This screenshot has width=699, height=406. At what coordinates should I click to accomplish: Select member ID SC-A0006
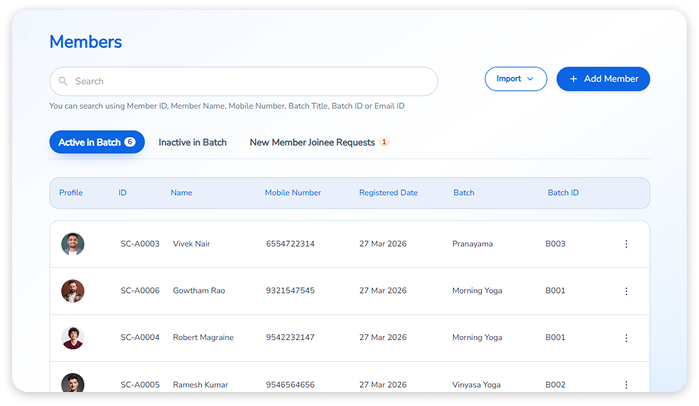(x=140, y=291)
